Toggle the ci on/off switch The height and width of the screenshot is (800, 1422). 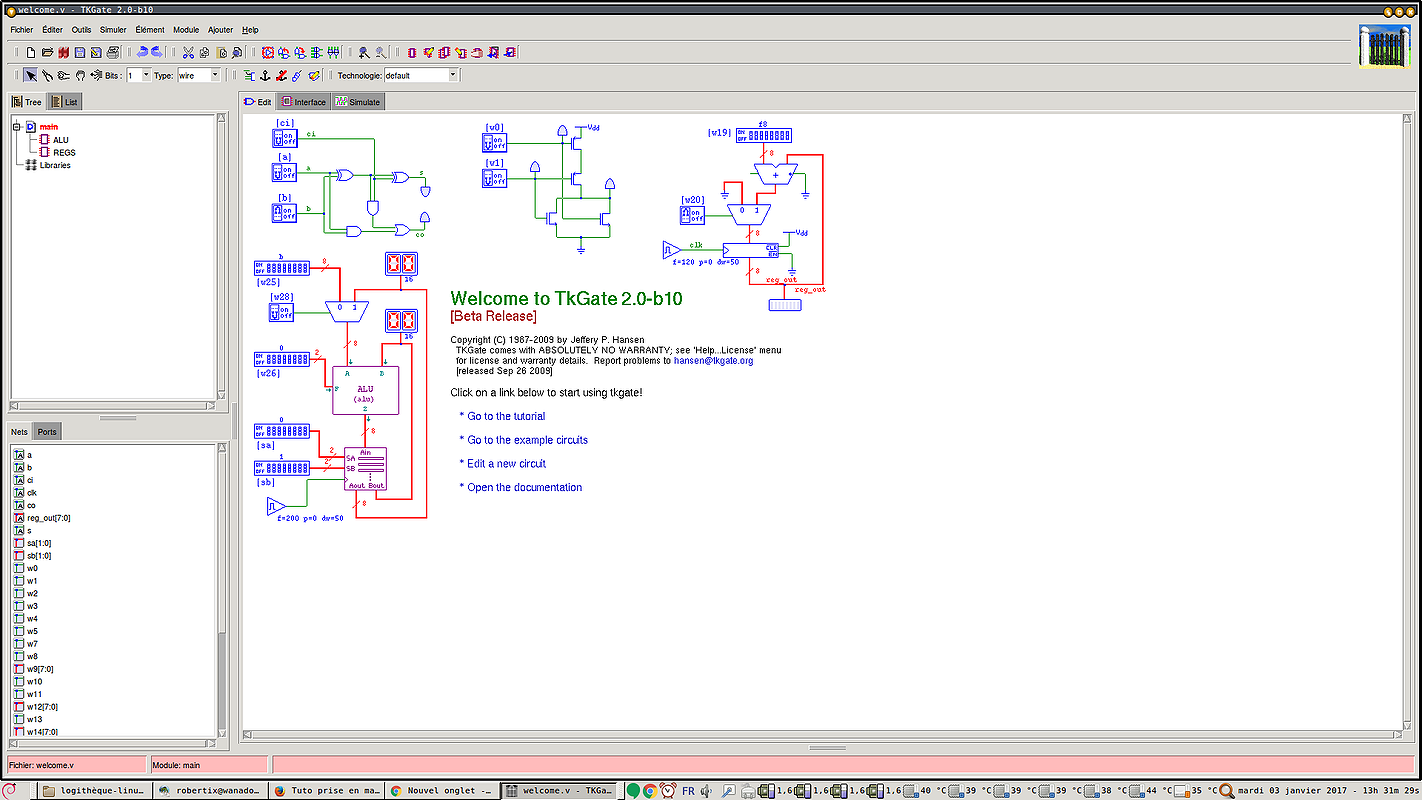pos(285,138)
